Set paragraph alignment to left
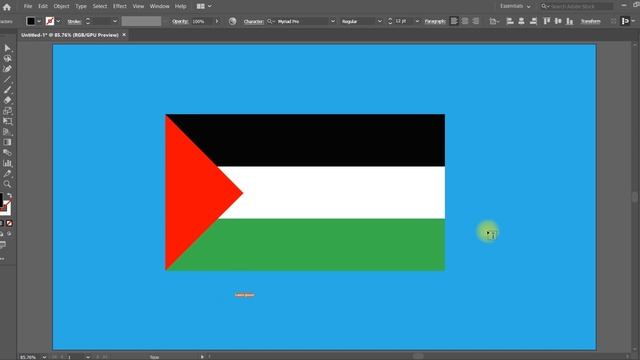This screenshot has width=640, height=360. point(454,21)
